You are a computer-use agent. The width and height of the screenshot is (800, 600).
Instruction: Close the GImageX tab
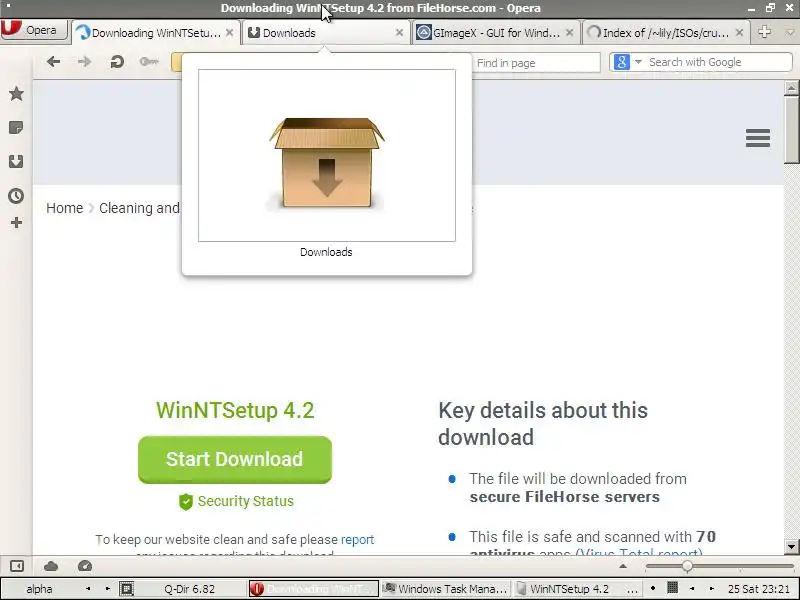click(569, 33)
